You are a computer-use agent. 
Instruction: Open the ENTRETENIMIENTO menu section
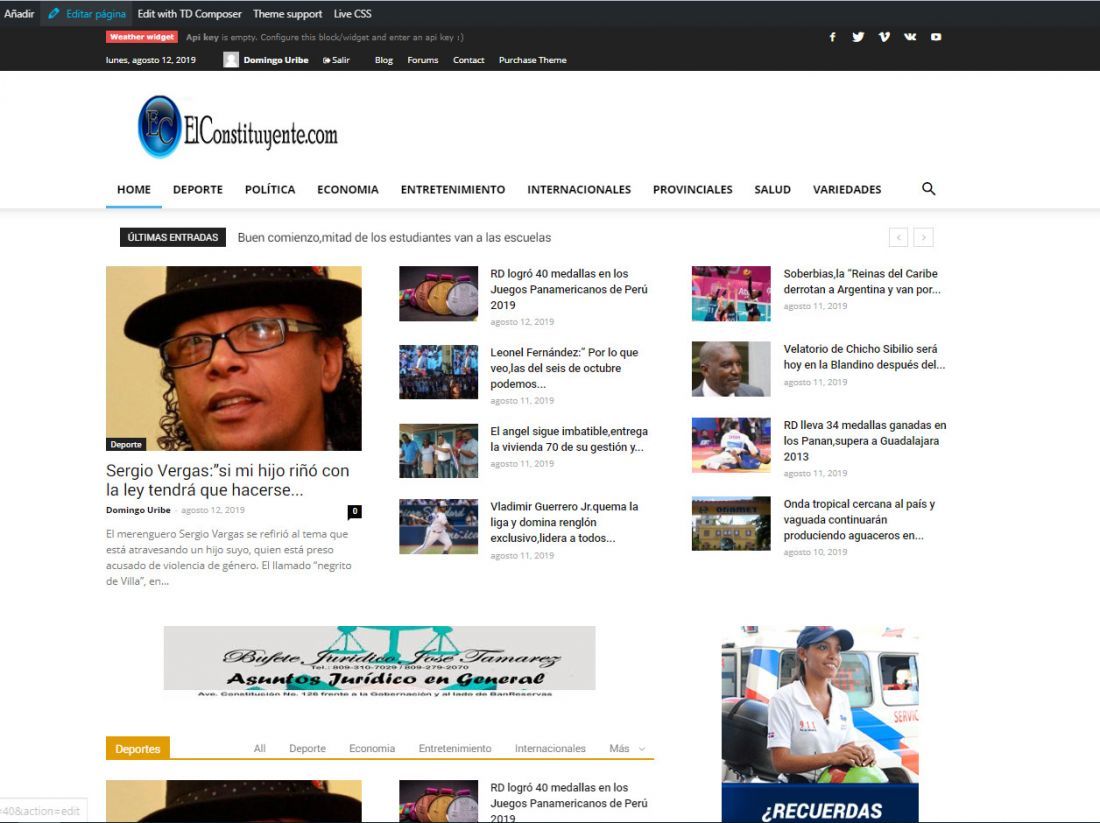(x=453, y=189)
